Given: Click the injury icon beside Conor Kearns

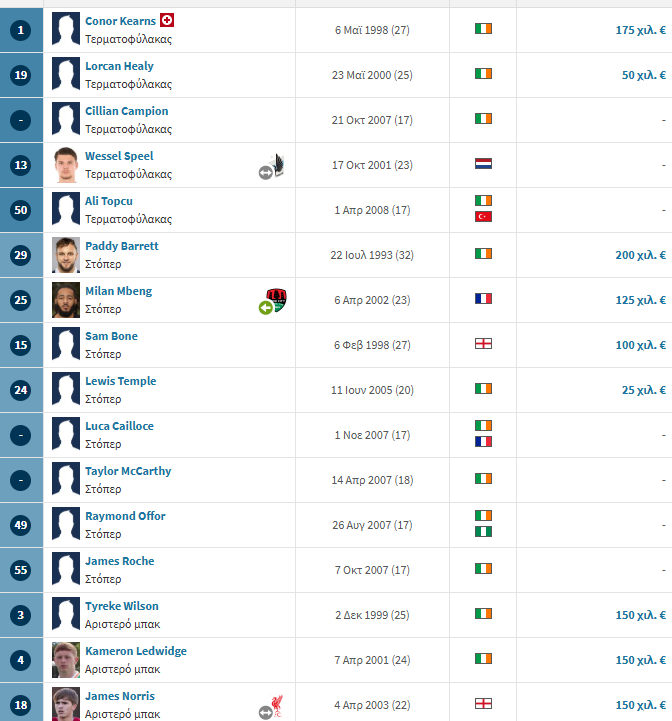Looking at the screenshot, I should point(167,20).
